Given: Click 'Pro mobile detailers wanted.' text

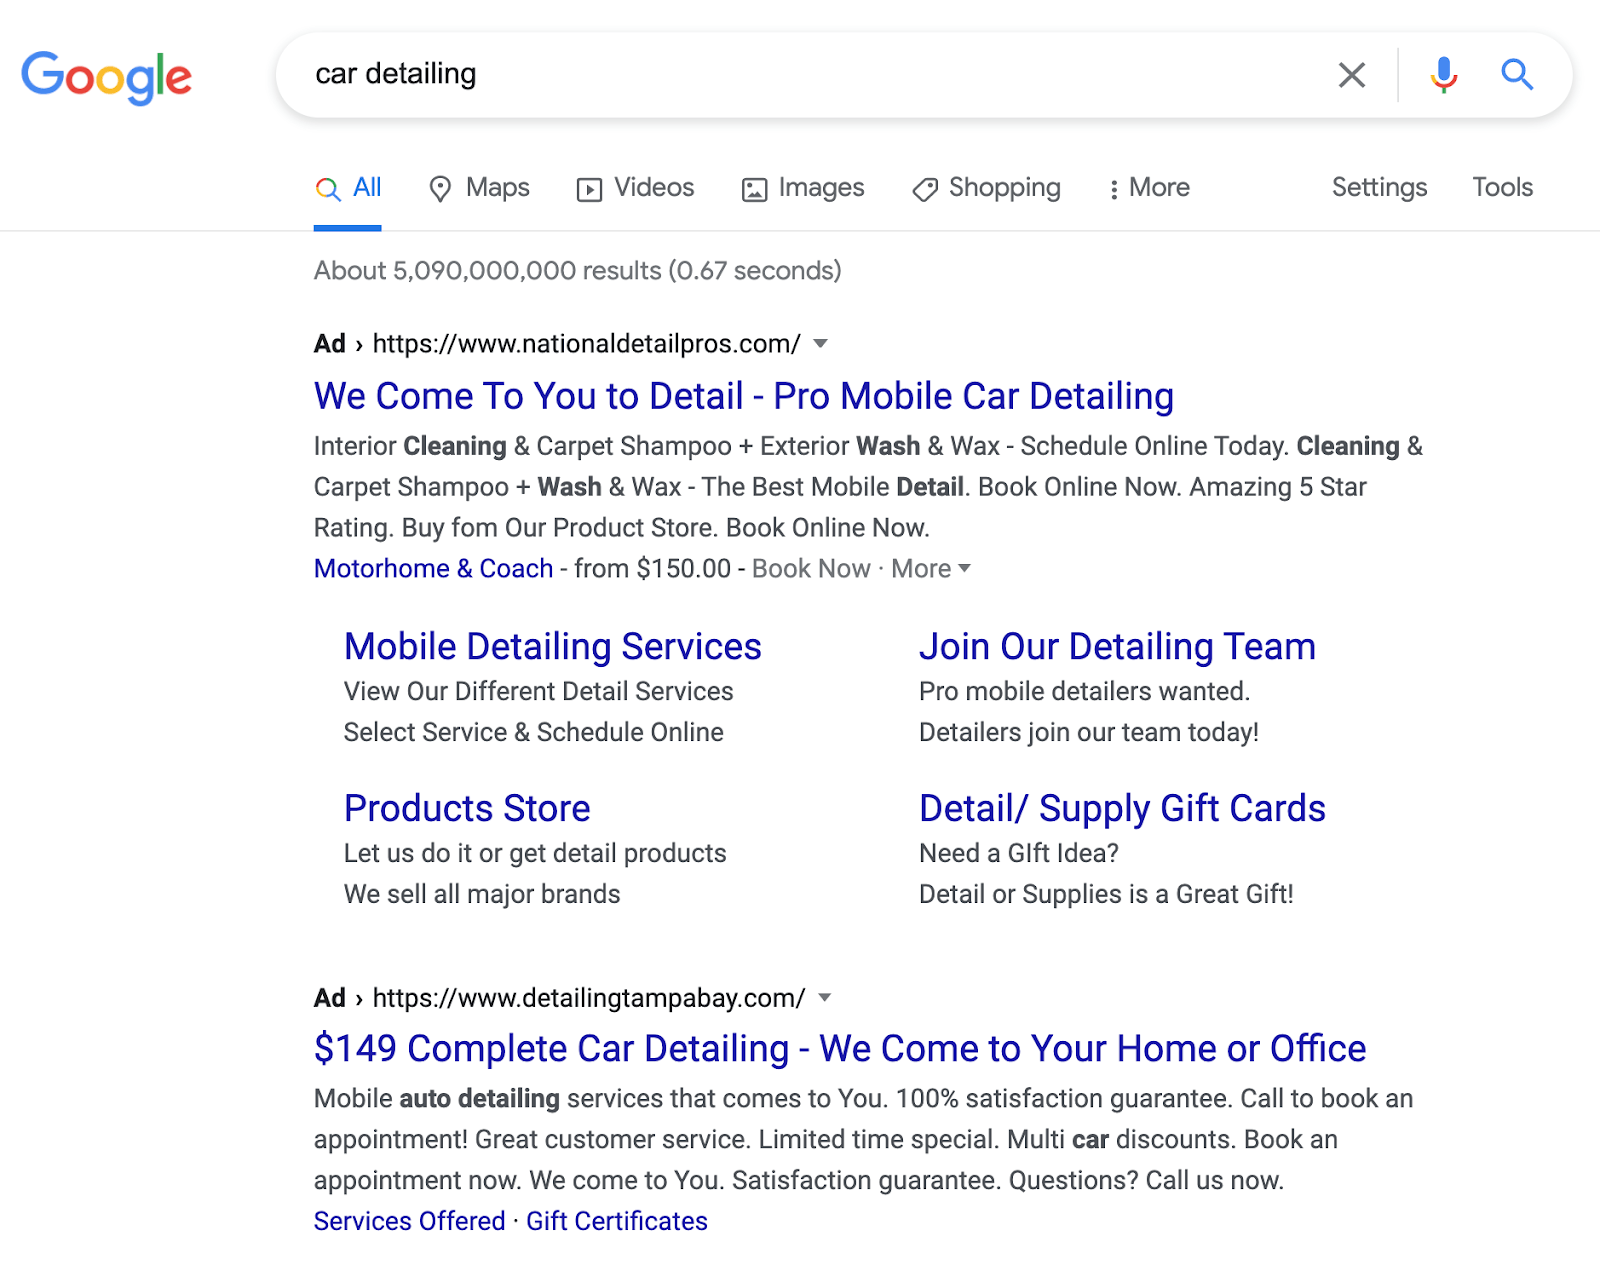Looking at the screenshot, I should 1085,691.
